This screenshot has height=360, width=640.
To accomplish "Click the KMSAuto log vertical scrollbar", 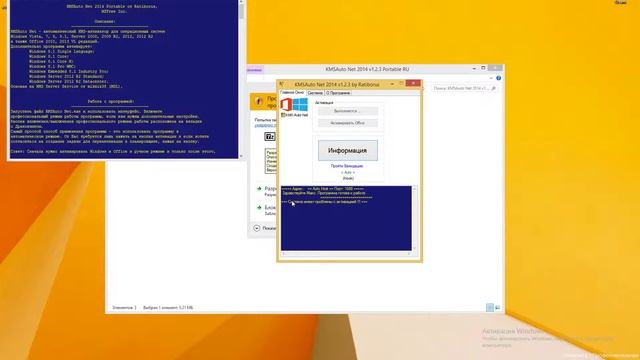I will 415,218.
